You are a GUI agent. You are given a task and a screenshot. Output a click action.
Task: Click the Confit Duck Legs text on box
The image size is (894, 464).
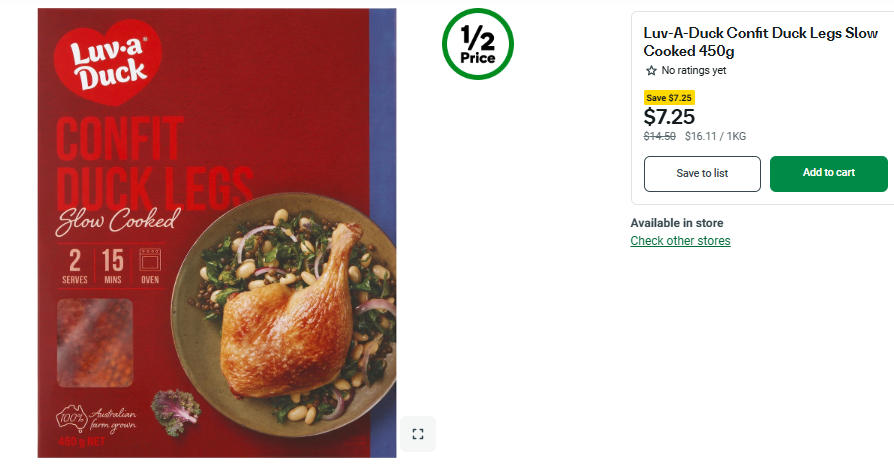click(154, 163)
